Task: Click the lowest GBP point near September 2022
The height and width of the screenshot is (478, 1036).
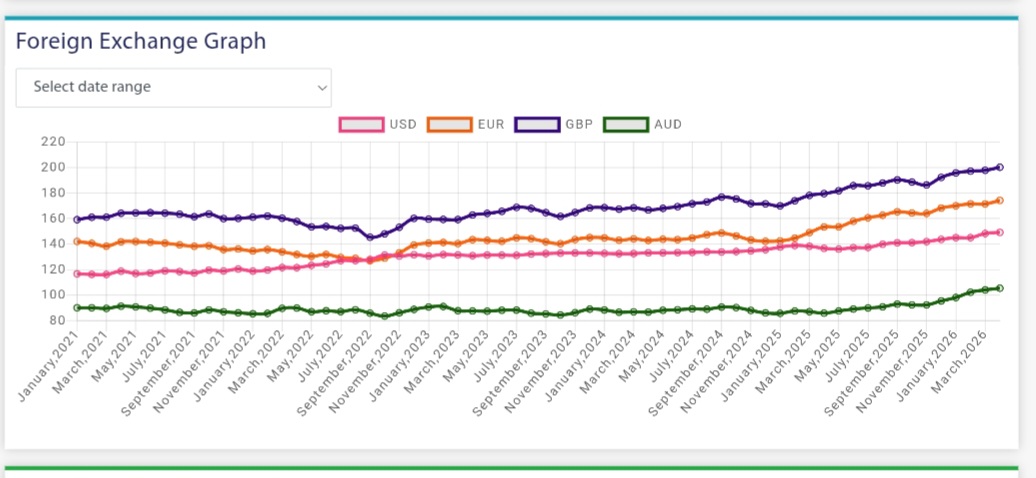Action: [370, 237]
